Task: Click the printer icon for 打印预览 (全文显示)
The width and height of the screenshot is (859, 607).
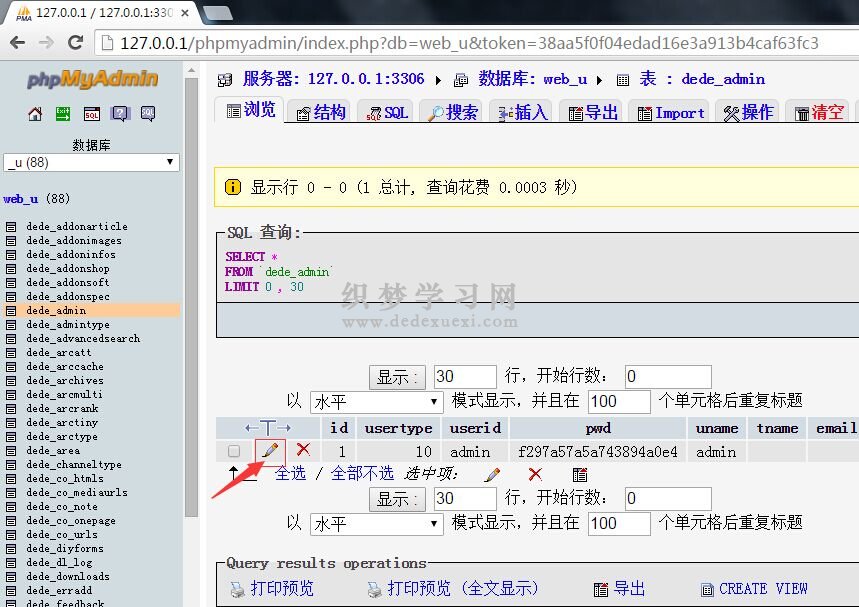Action: 375,589
